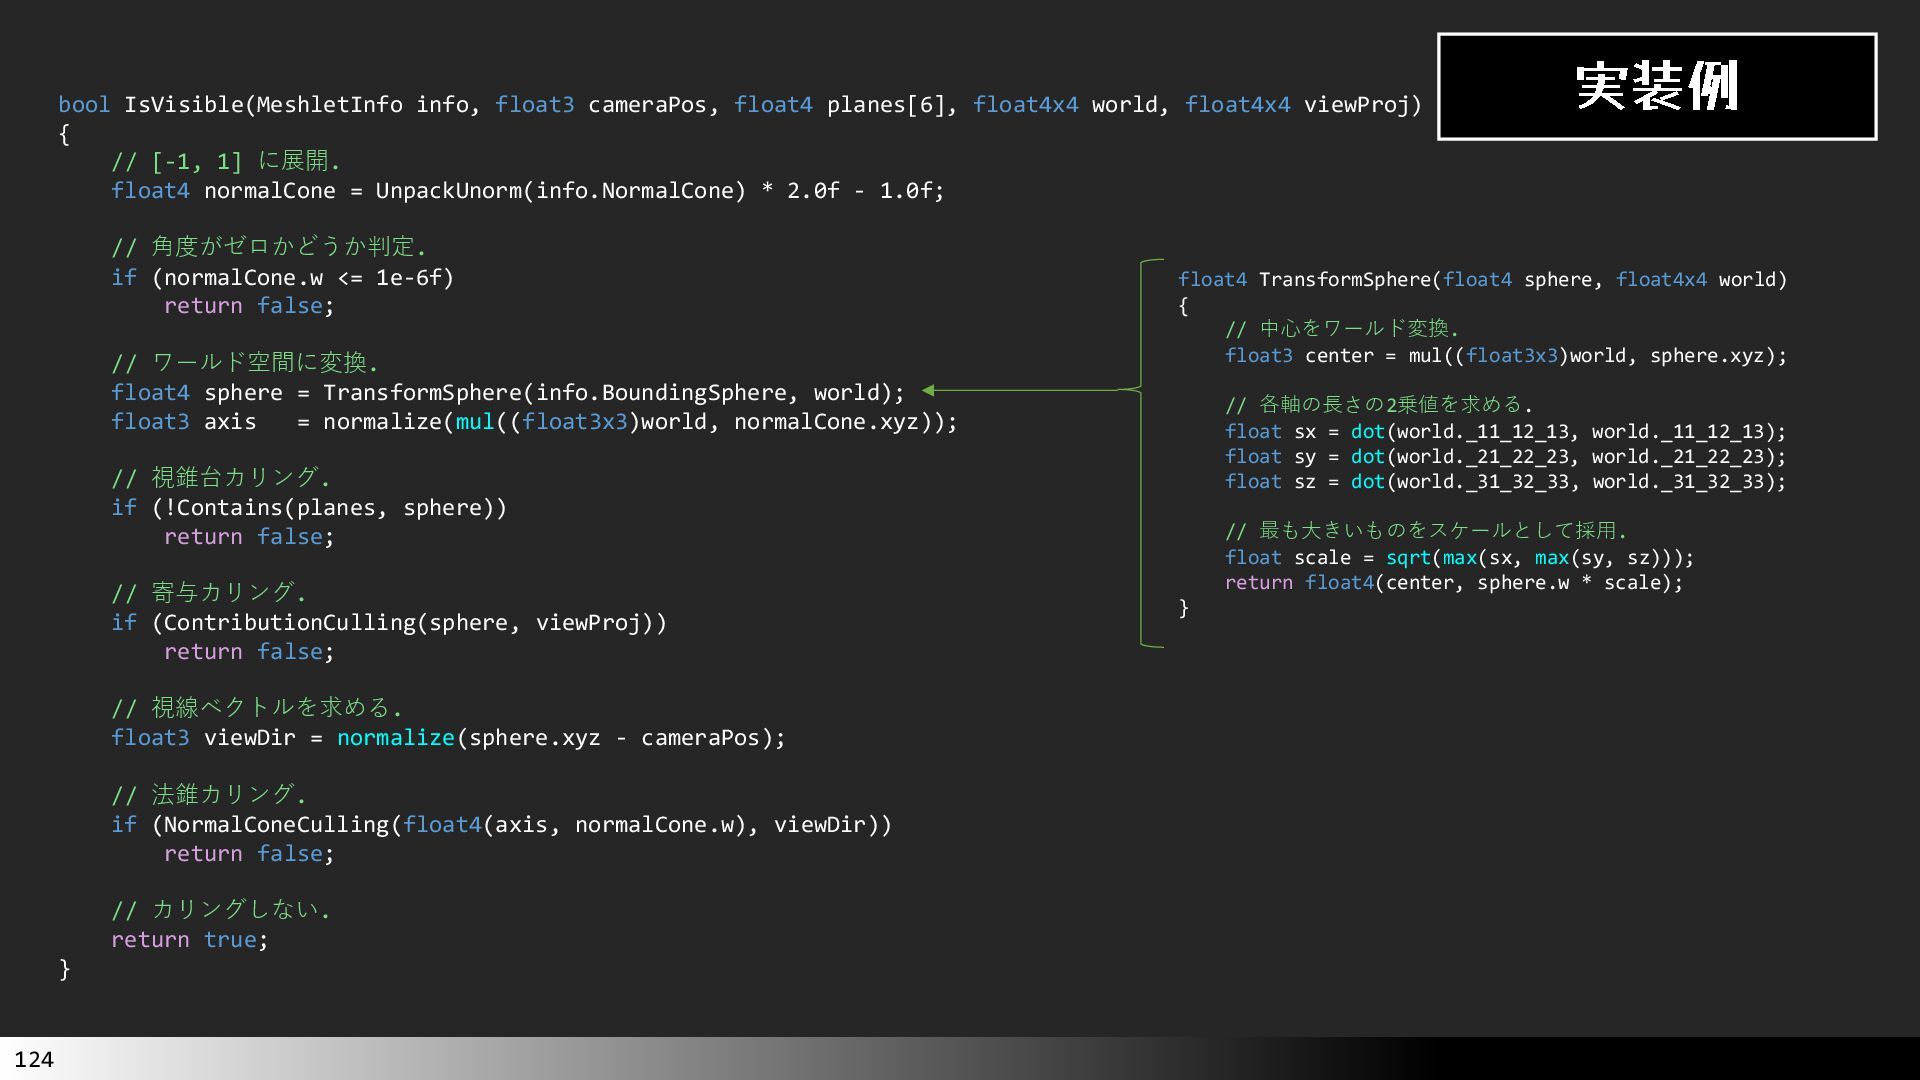
Task: Click the comment 法錐カリング
Action: pyautogui.click(x=209, y=794)
